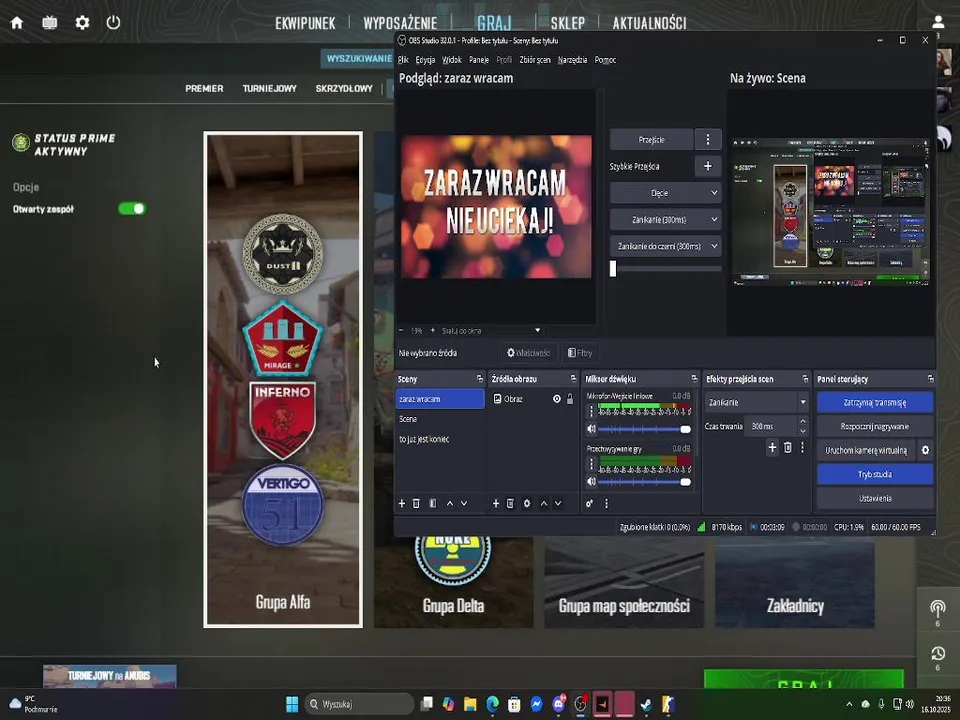
Task: Pop out Źródła obrazu dock panel
Action: pyautogui.click(x=573, y=379)
